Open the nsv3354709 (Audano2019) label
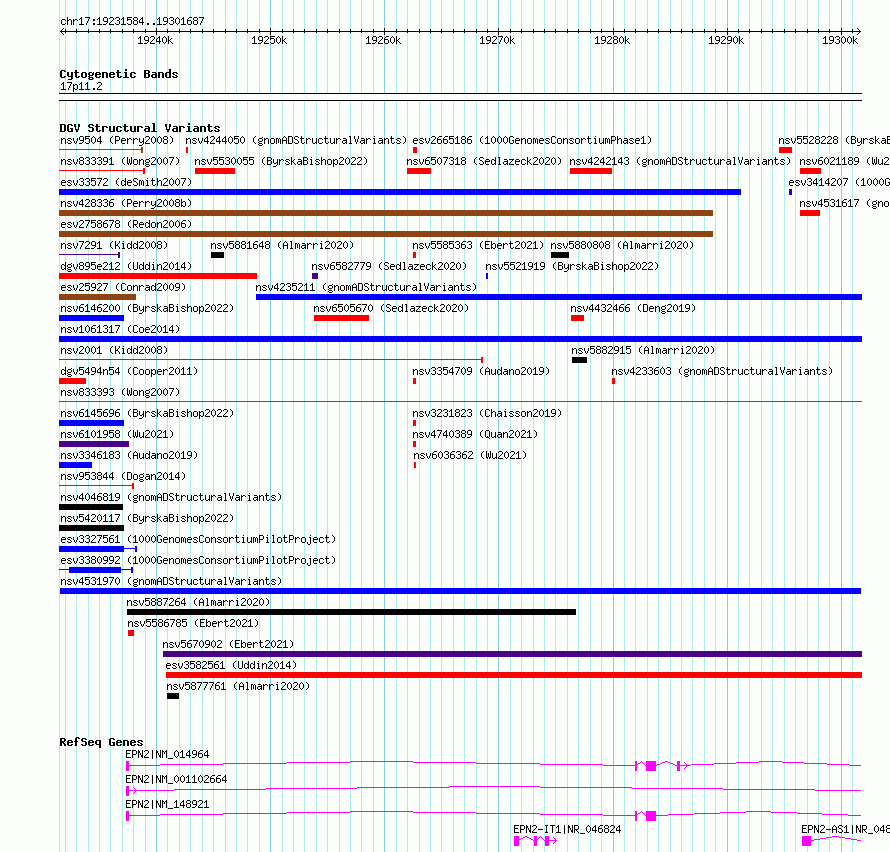890x852 pixels. pos(481,371)
